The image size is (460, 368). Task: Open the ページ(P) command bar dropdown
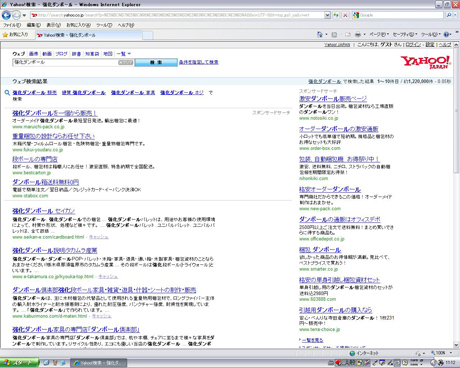[379, 34]
